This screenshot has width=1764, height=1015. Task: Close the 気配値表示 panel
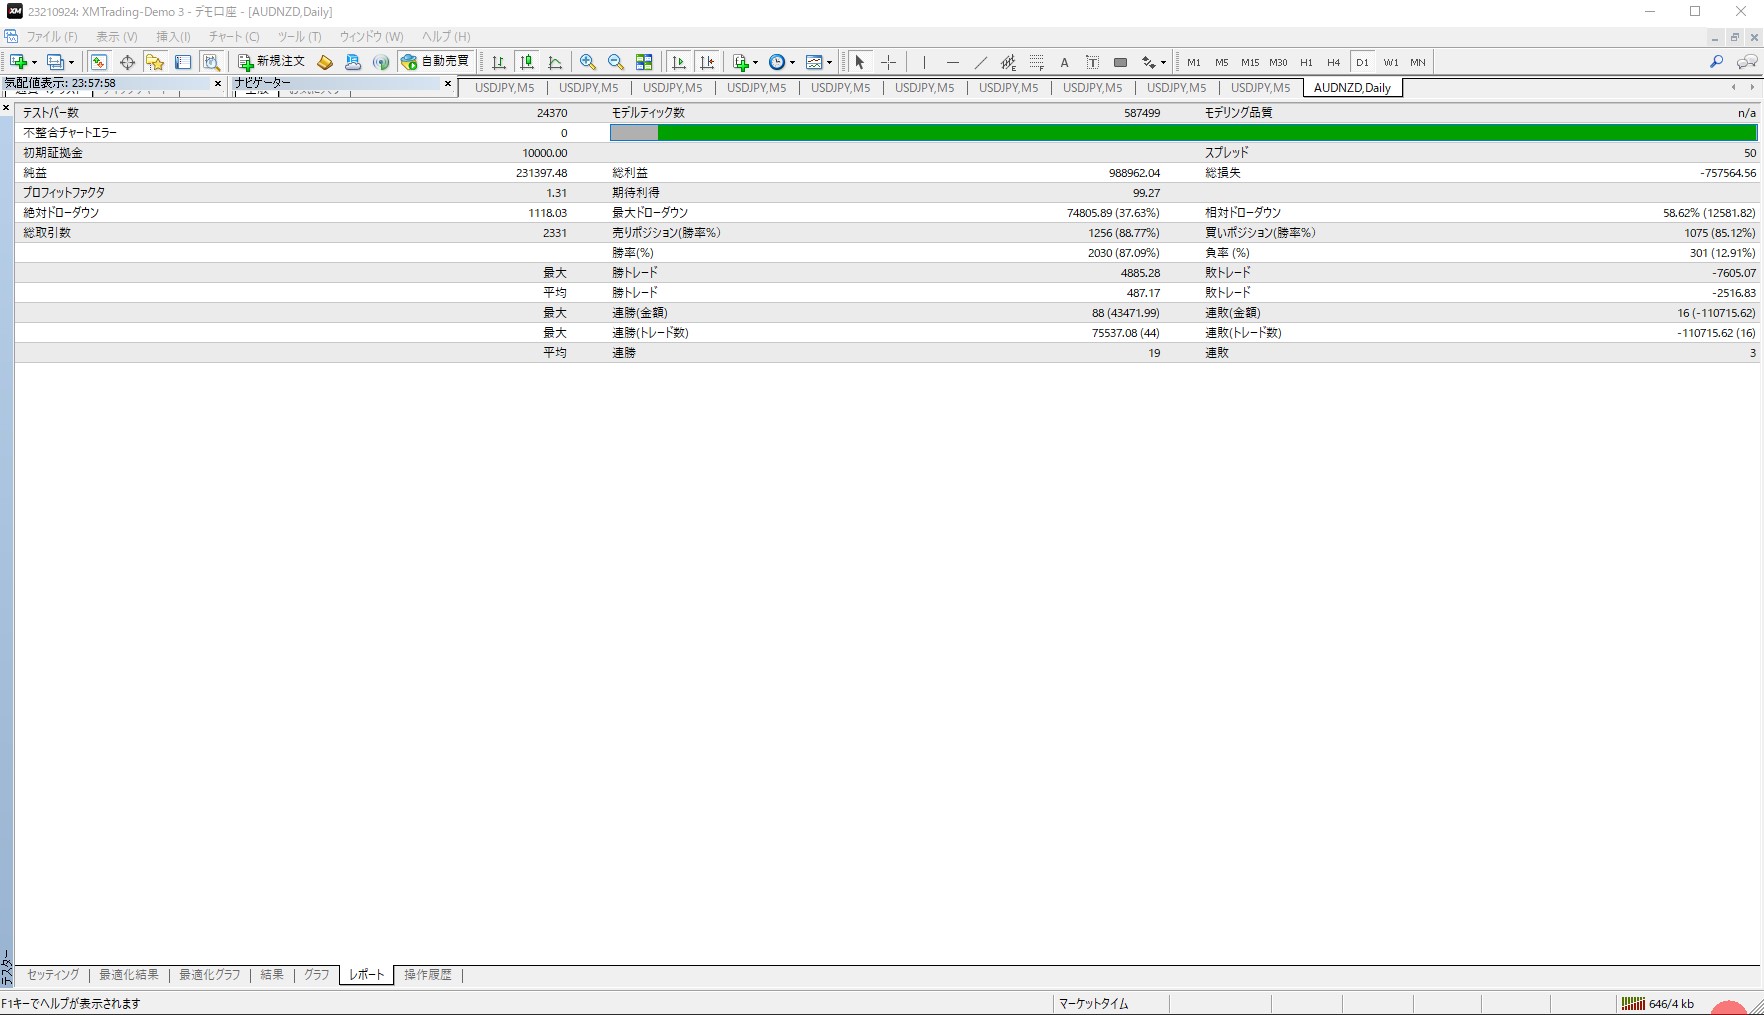point(218,84)
